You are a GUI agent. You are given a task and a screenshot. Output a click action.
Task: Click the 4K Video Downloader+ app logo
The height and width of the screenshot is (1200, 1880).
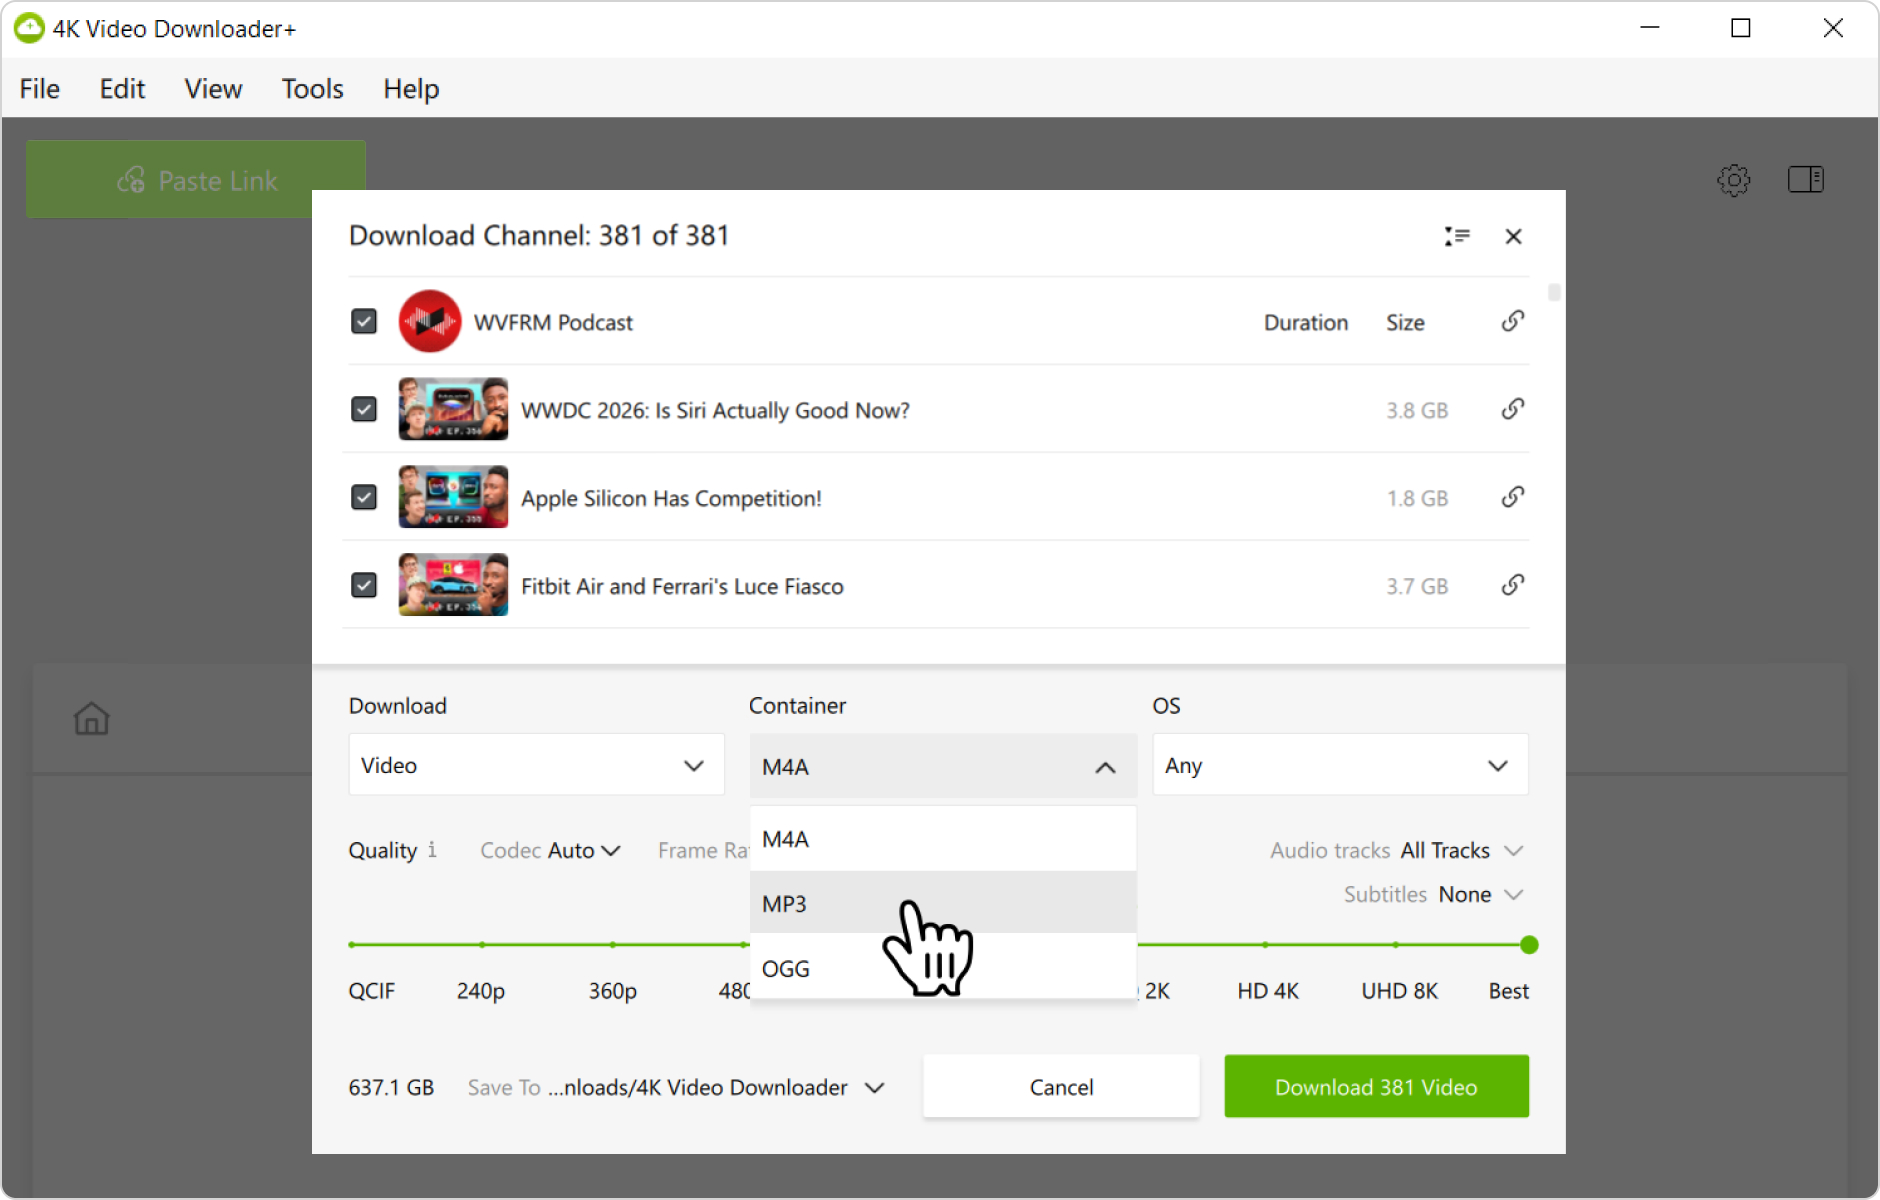tap(29, 28)
